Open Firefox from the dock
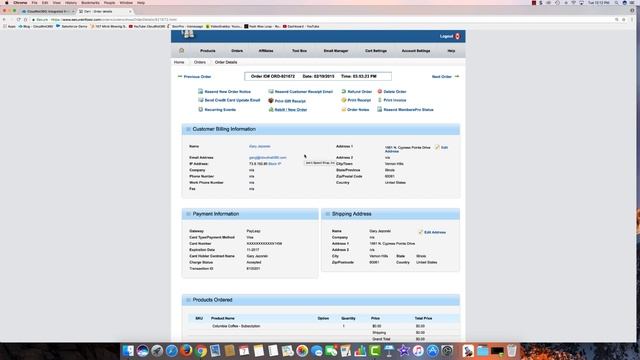The width and height of the screenshot is (640, 360). [x=186, y=351]
